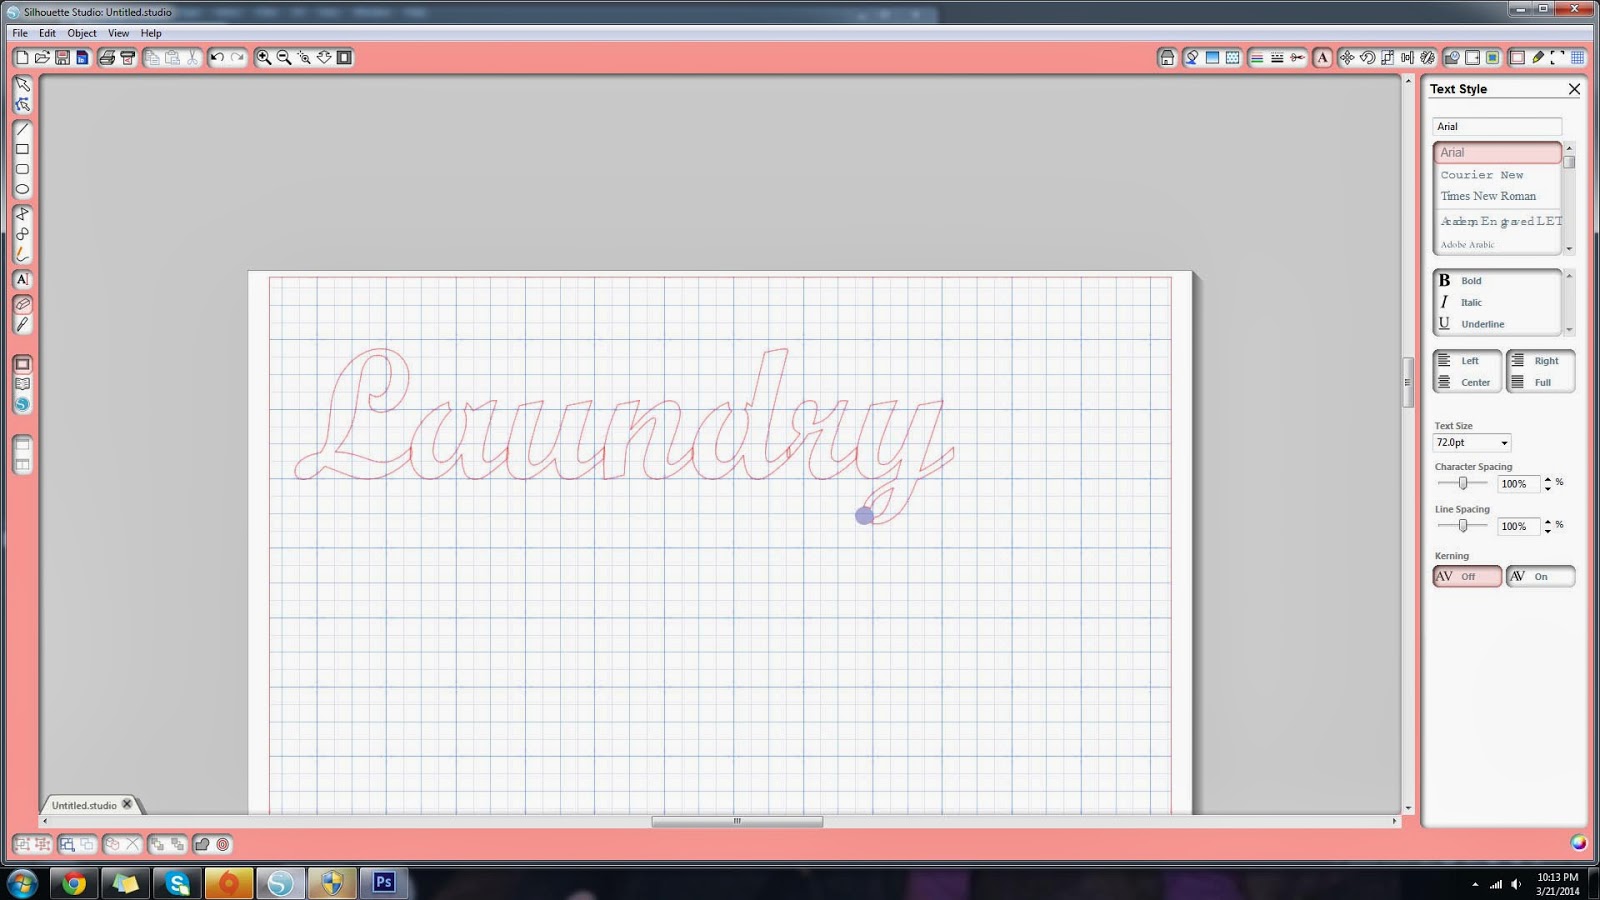The image size is (1600, 900).
Task: Choose the Edit Points tool
Action: click(22, 104)
